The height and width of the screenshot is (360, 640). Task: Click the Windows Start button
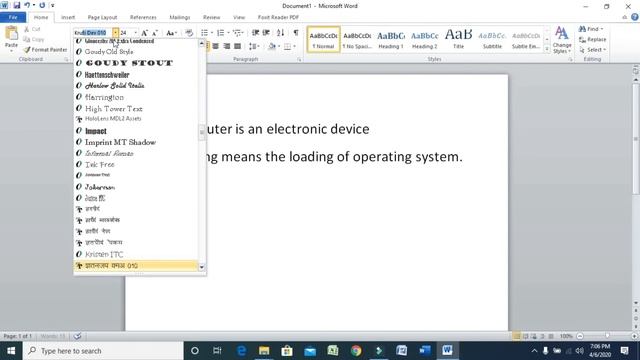(x=11, y=351)
